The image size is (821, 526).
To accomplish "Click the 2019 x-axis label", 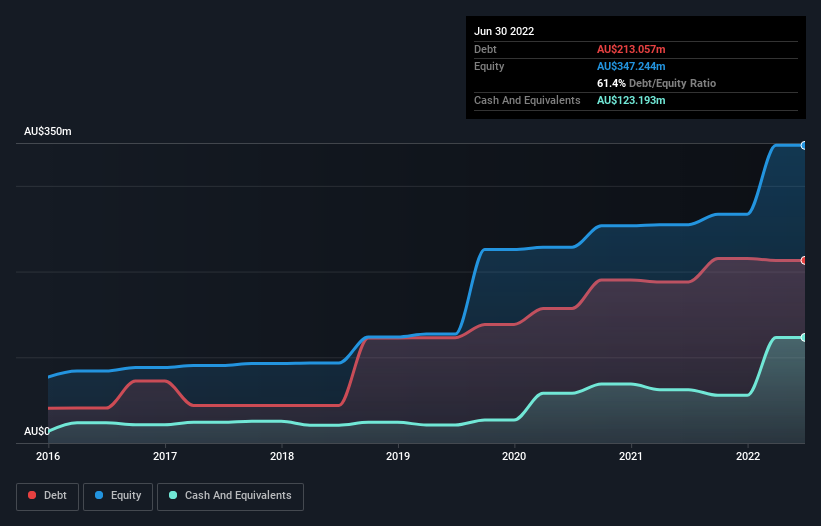I will pos(398,456).
